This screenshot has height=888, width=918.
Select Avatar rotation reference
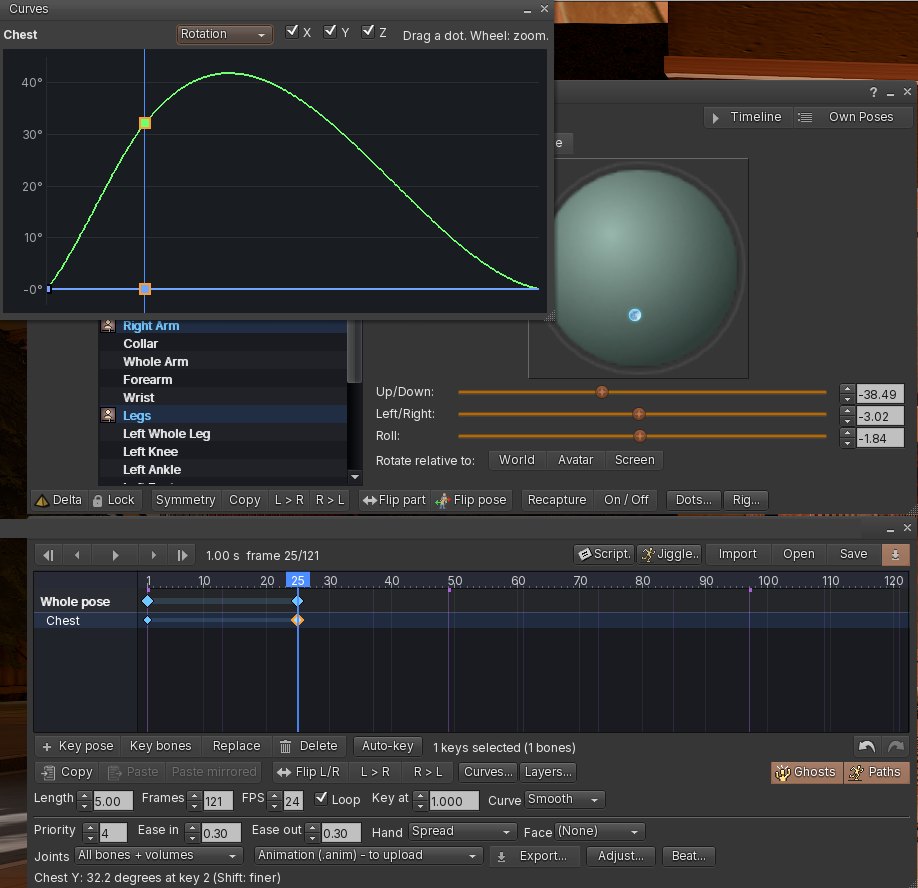576,460
